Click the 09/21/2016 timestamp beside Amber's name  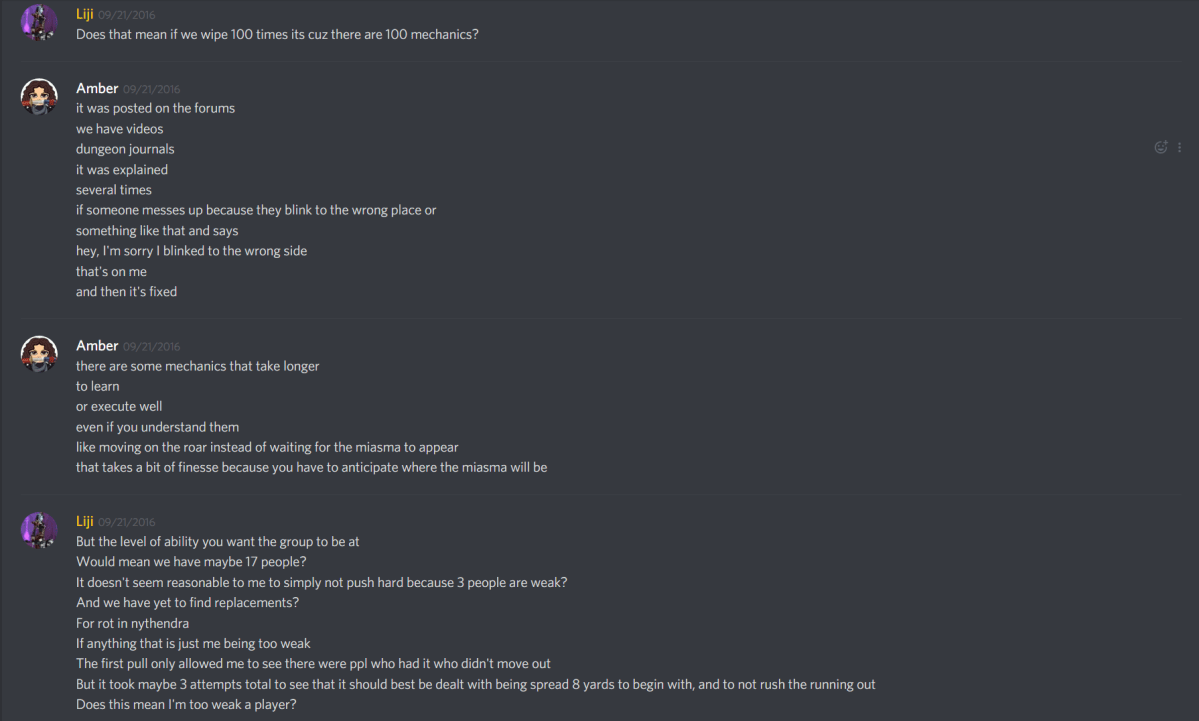click(149, 88)
